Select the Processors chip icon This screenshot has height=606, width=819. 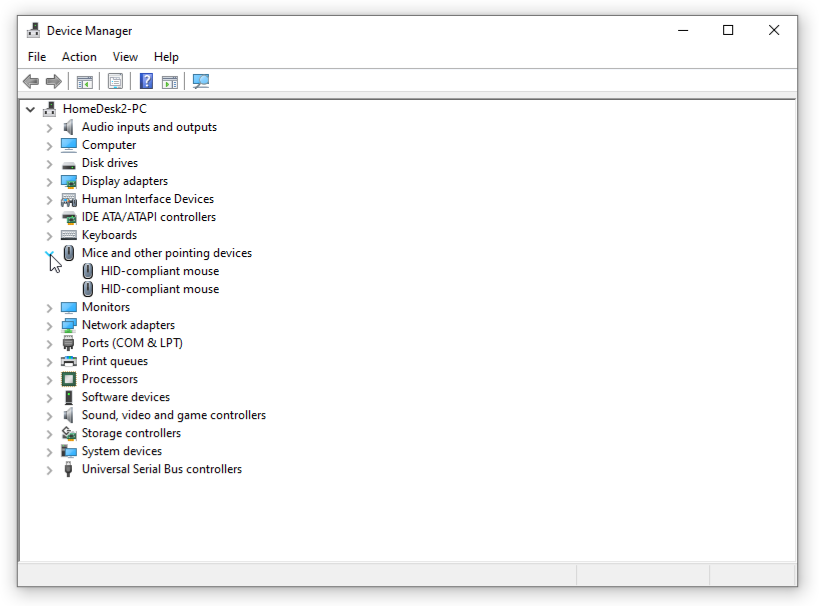click(68, 379)
